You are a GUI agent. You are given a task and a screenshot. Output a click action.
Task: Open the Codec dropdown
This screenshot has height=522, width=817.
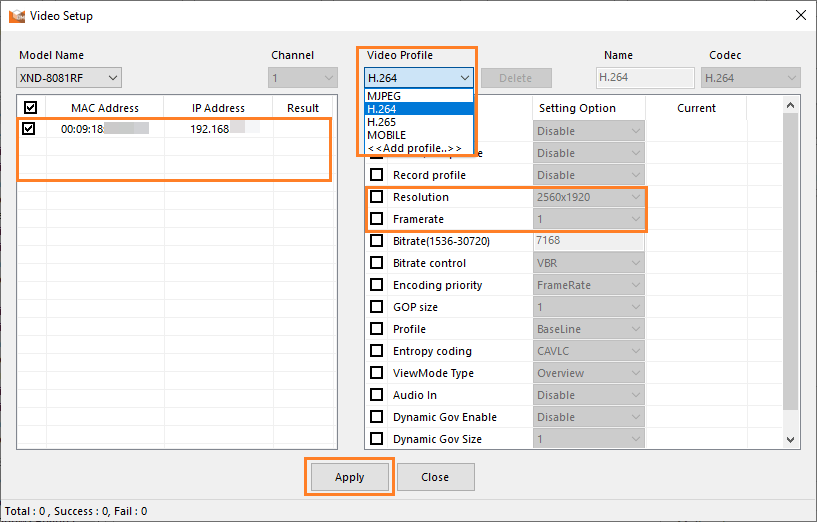750,78
